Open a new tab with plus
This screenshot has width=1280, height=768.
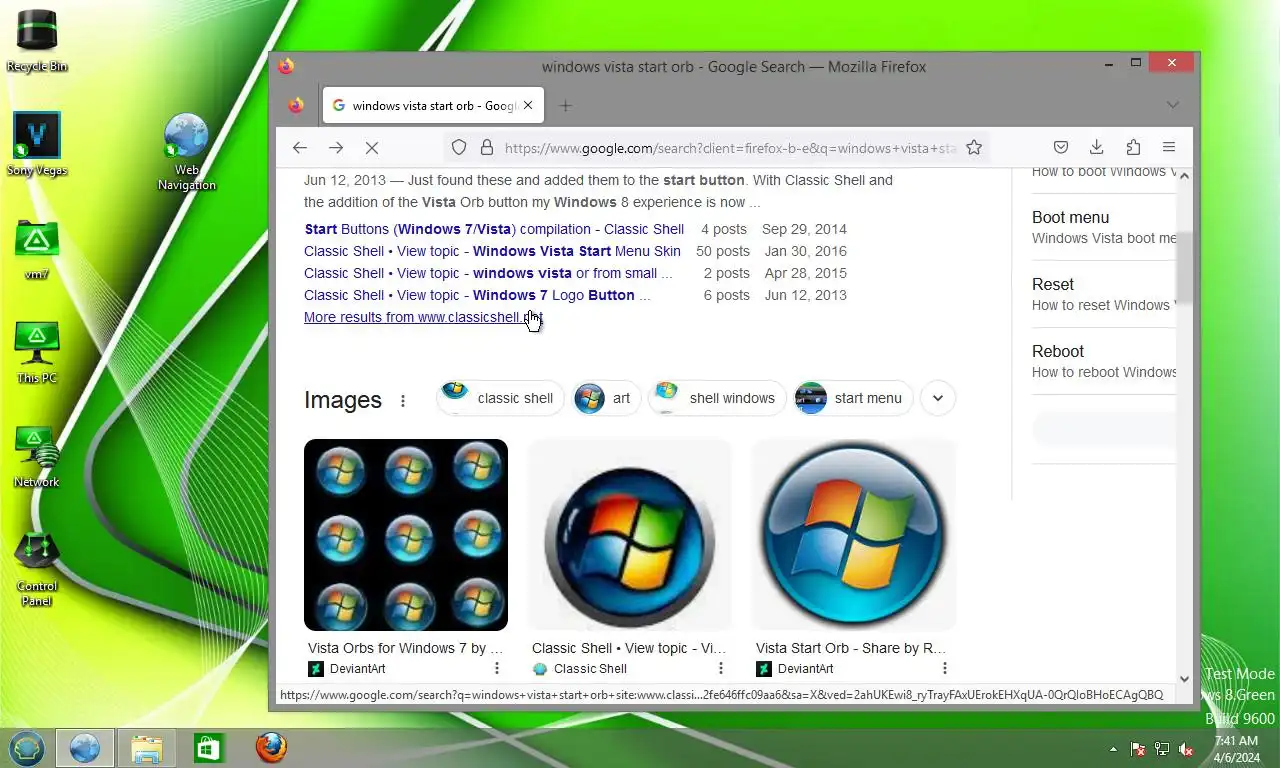pyautogui.click(x=565, y=105)
